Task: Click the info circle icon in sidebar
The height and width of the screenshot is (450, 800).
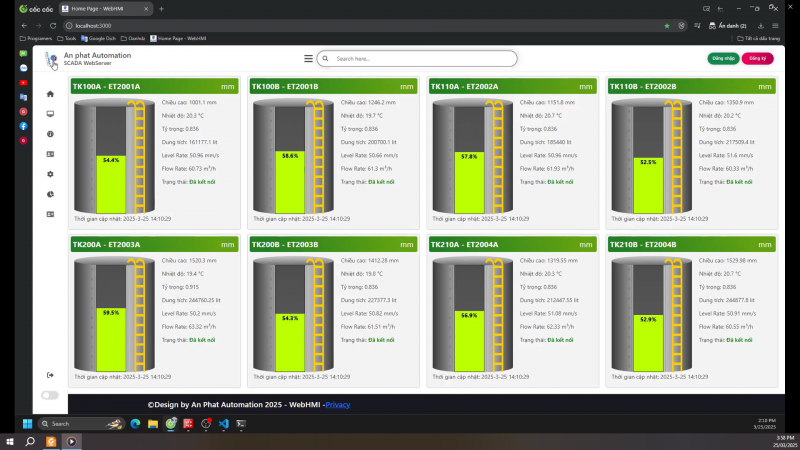Action: (x=50, y=134)
